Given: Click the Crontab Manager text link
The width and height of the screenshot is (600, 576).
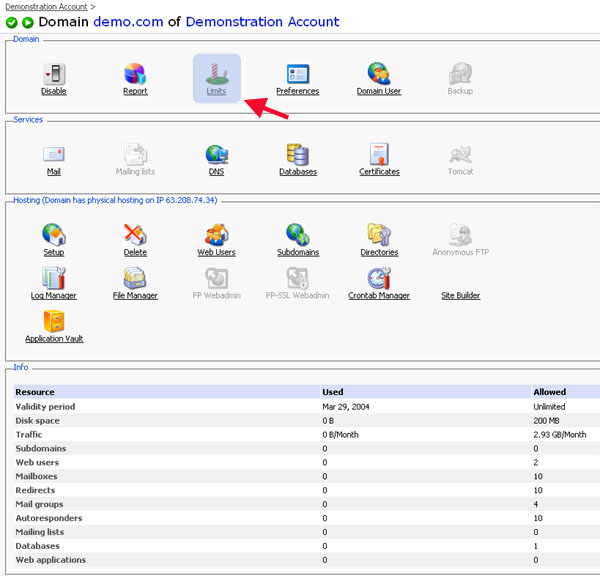Looking at the screenshot, I should [x=379, y=295].
